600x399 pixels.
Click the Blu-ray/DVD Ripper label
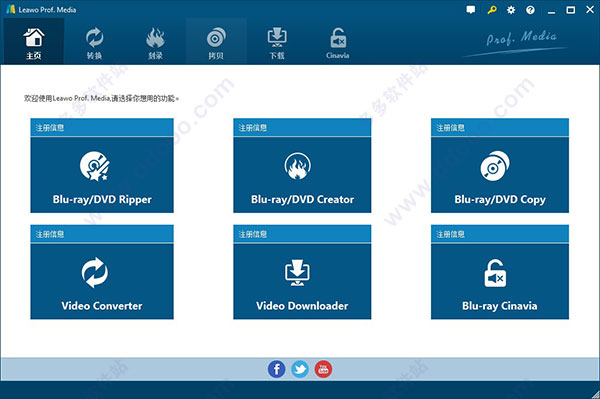click(x=102, y=200)
